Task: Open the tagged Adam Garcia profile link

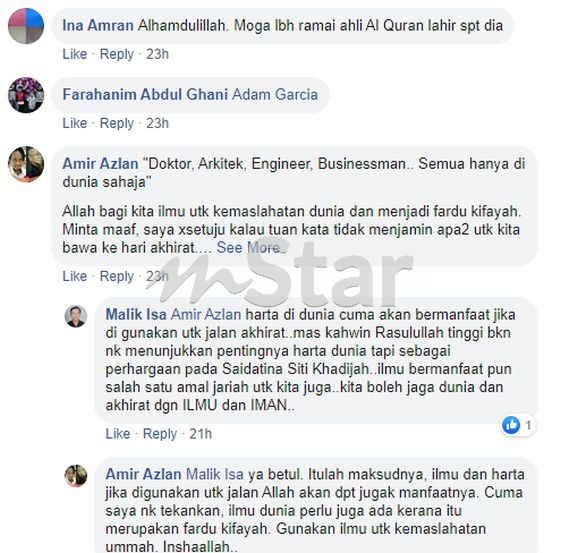Action: pos(275,95)
